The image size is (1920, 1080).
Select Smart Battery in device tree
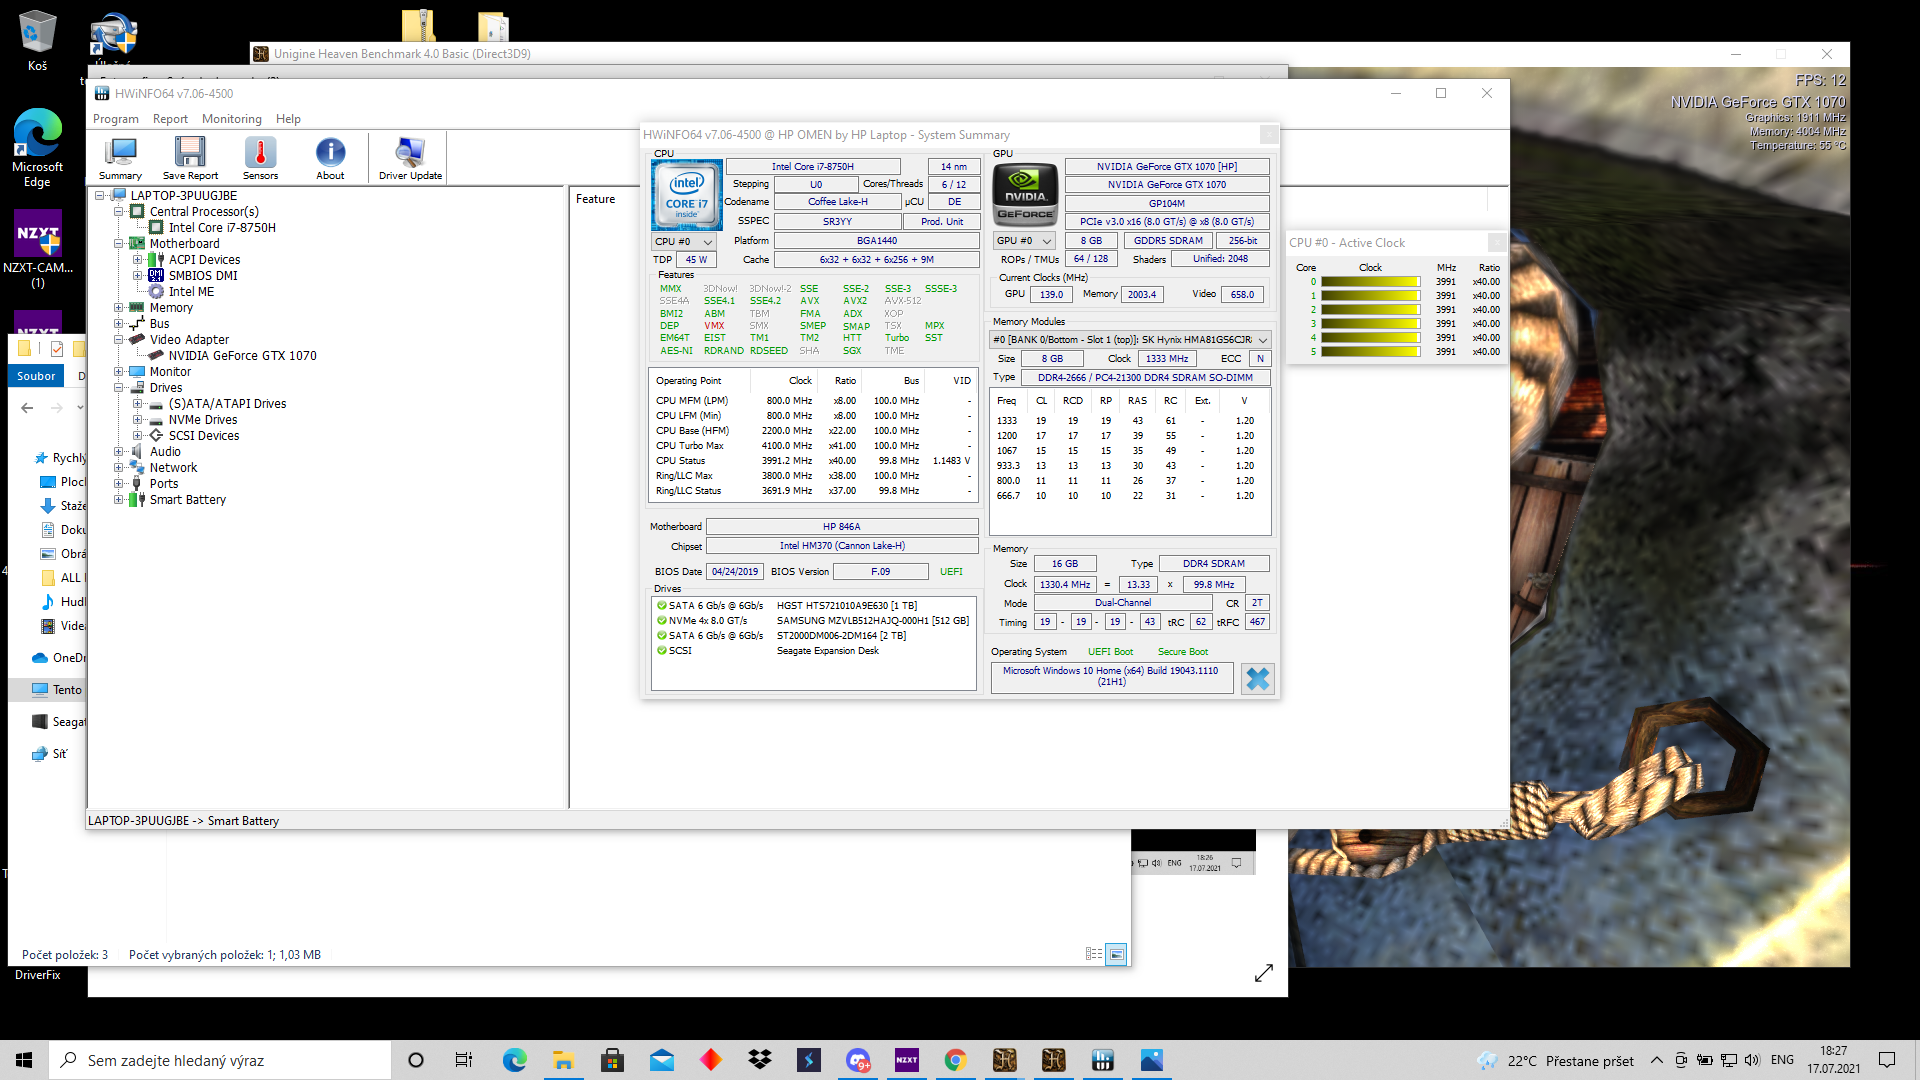187,500
